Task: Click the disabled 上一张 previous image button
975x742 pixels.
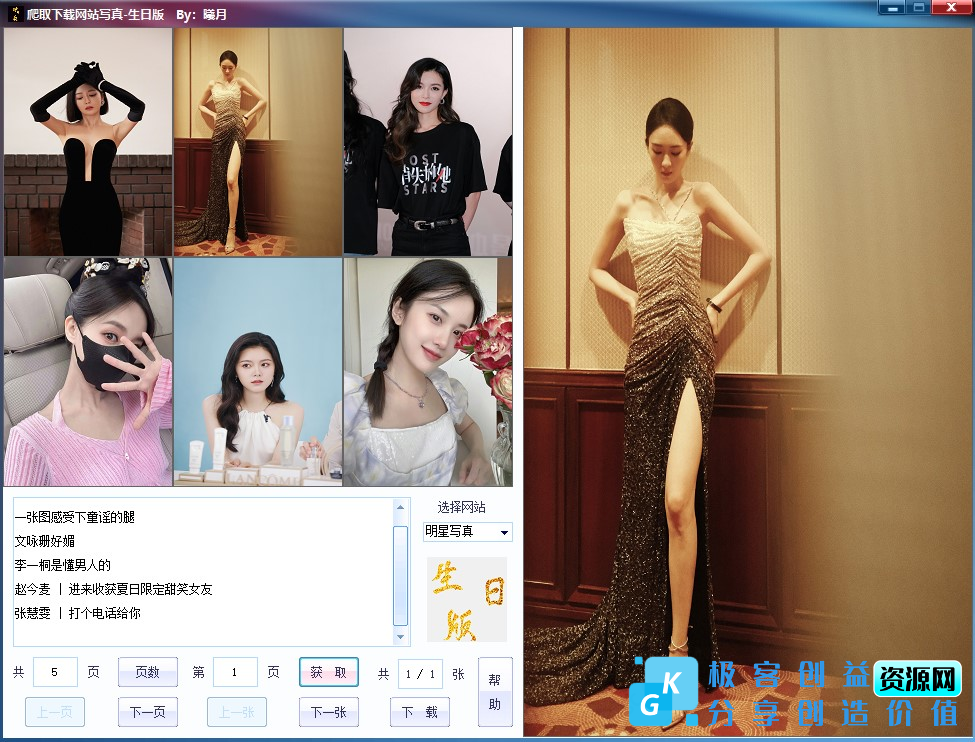Action: (x=236, y=712)
